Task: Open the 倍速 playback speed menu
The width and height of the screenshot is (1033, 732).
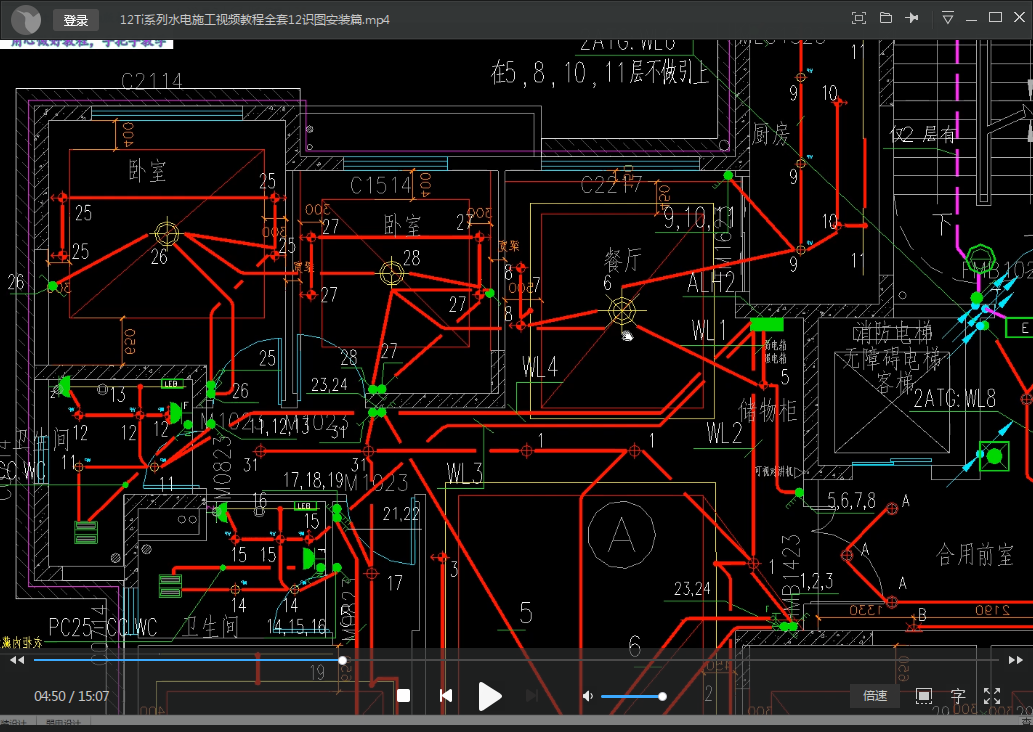Action: pyautogui.click(x=875, y=696)
